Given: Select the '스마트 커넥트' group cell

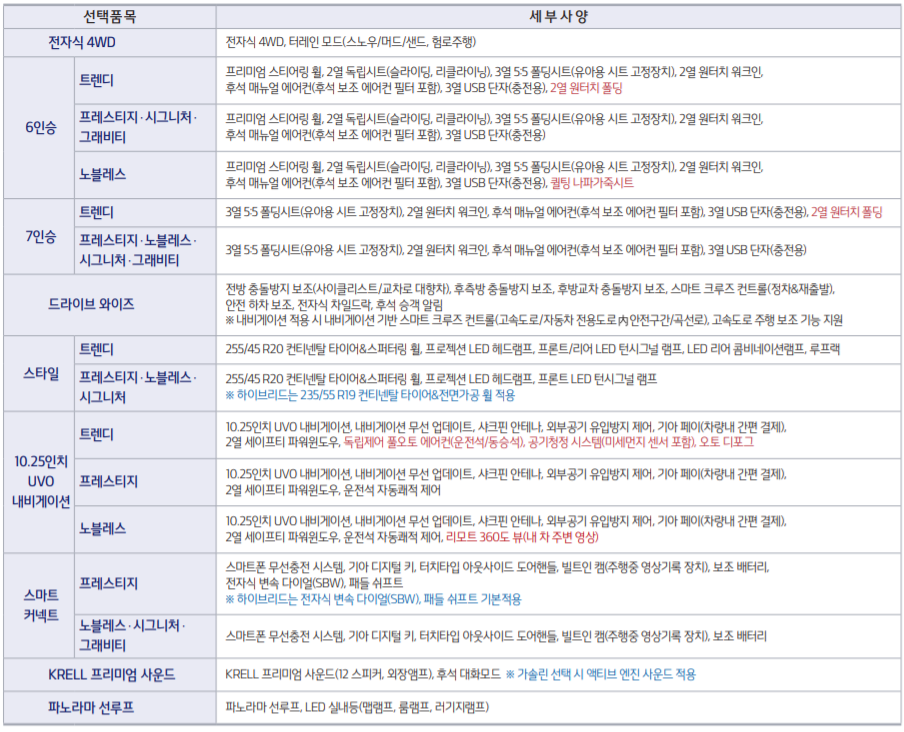Looking at the screenshot, I should (40, 605).
